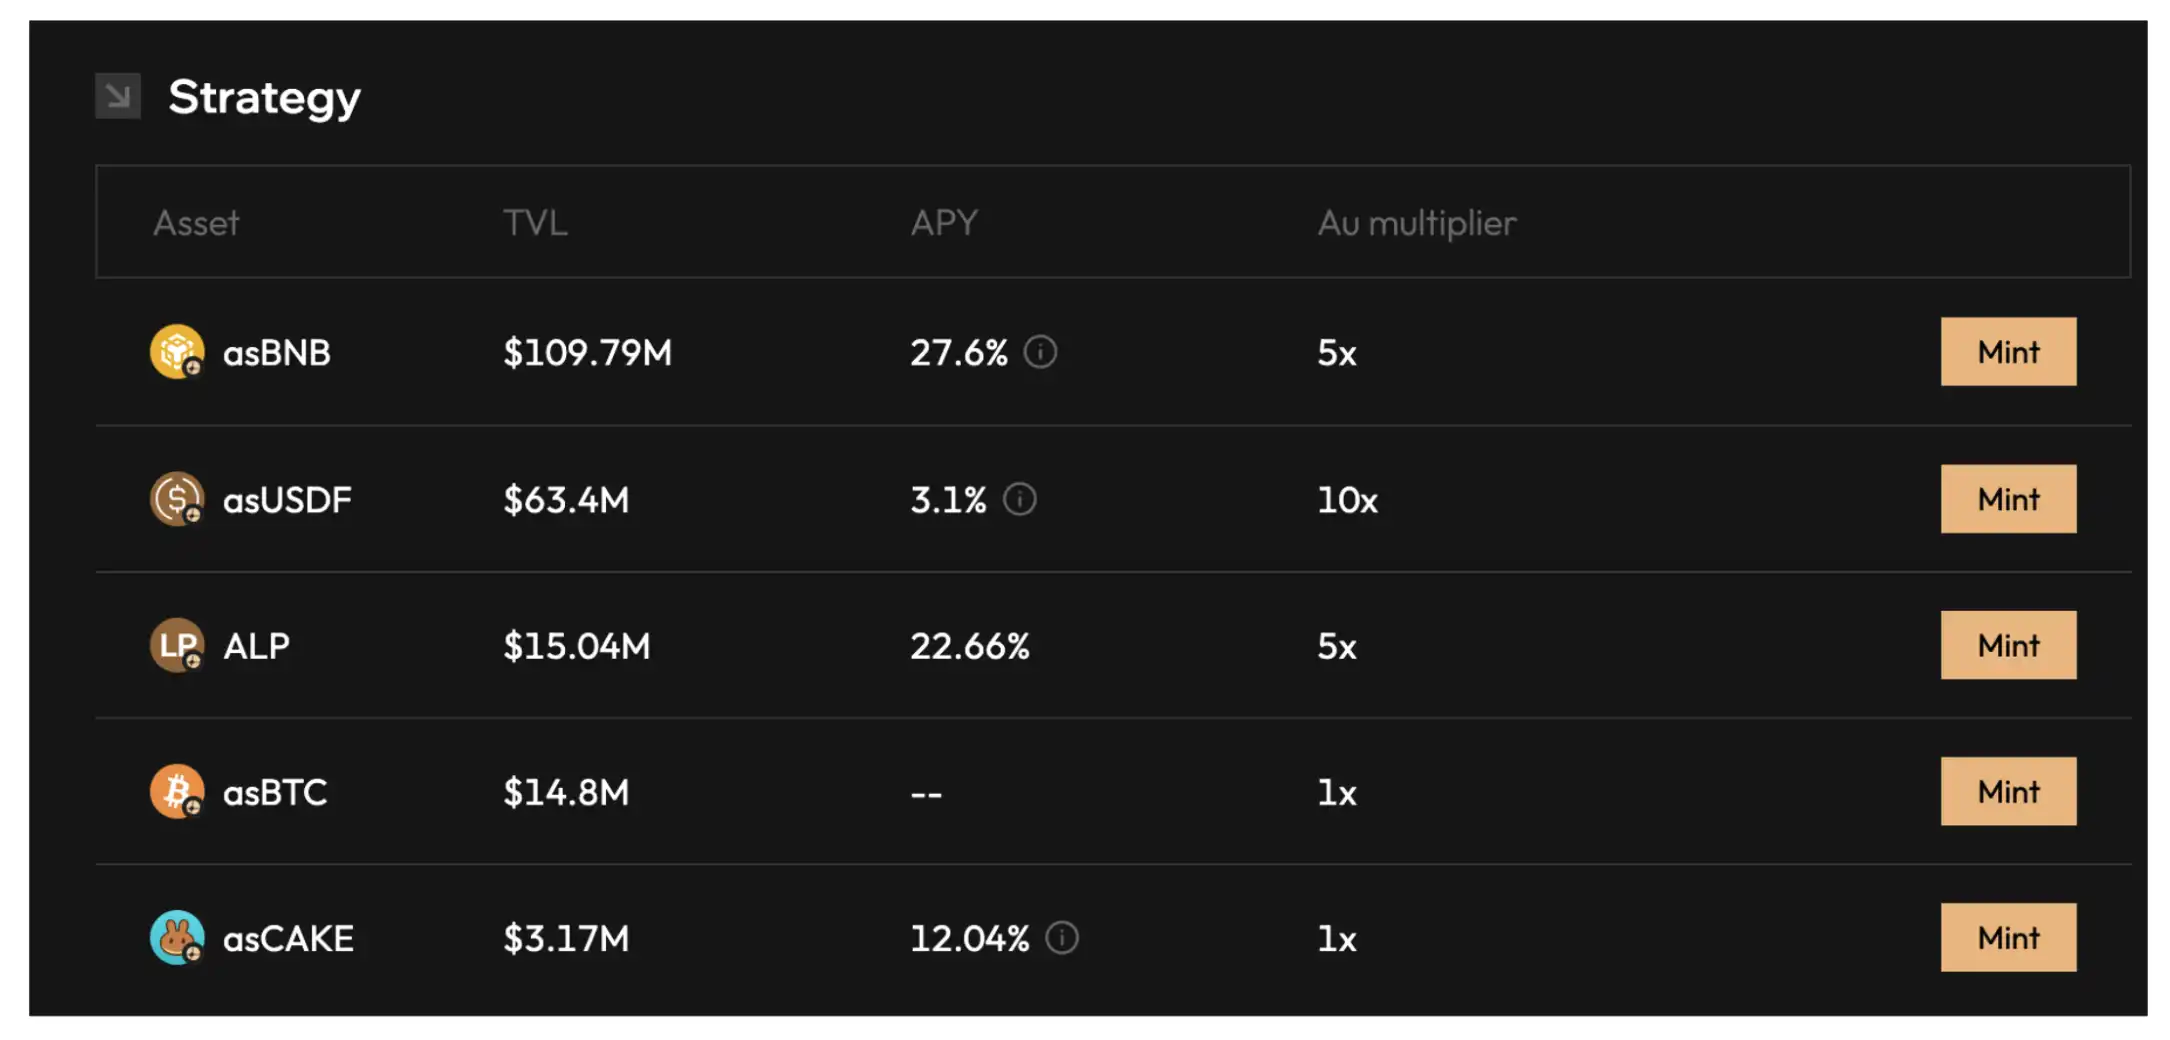
Task: Click the ALP token icon
Action: pyautogui.click(x=177, y=645)
